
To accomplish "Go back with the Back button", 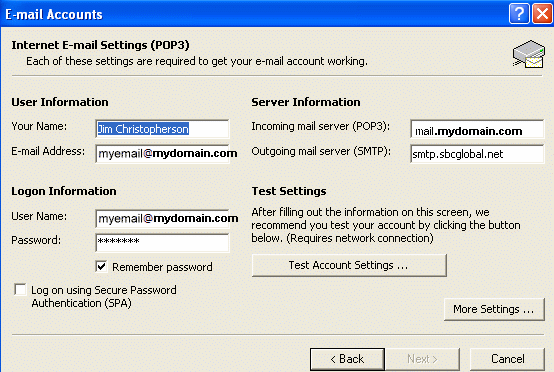I will [347, 359].
